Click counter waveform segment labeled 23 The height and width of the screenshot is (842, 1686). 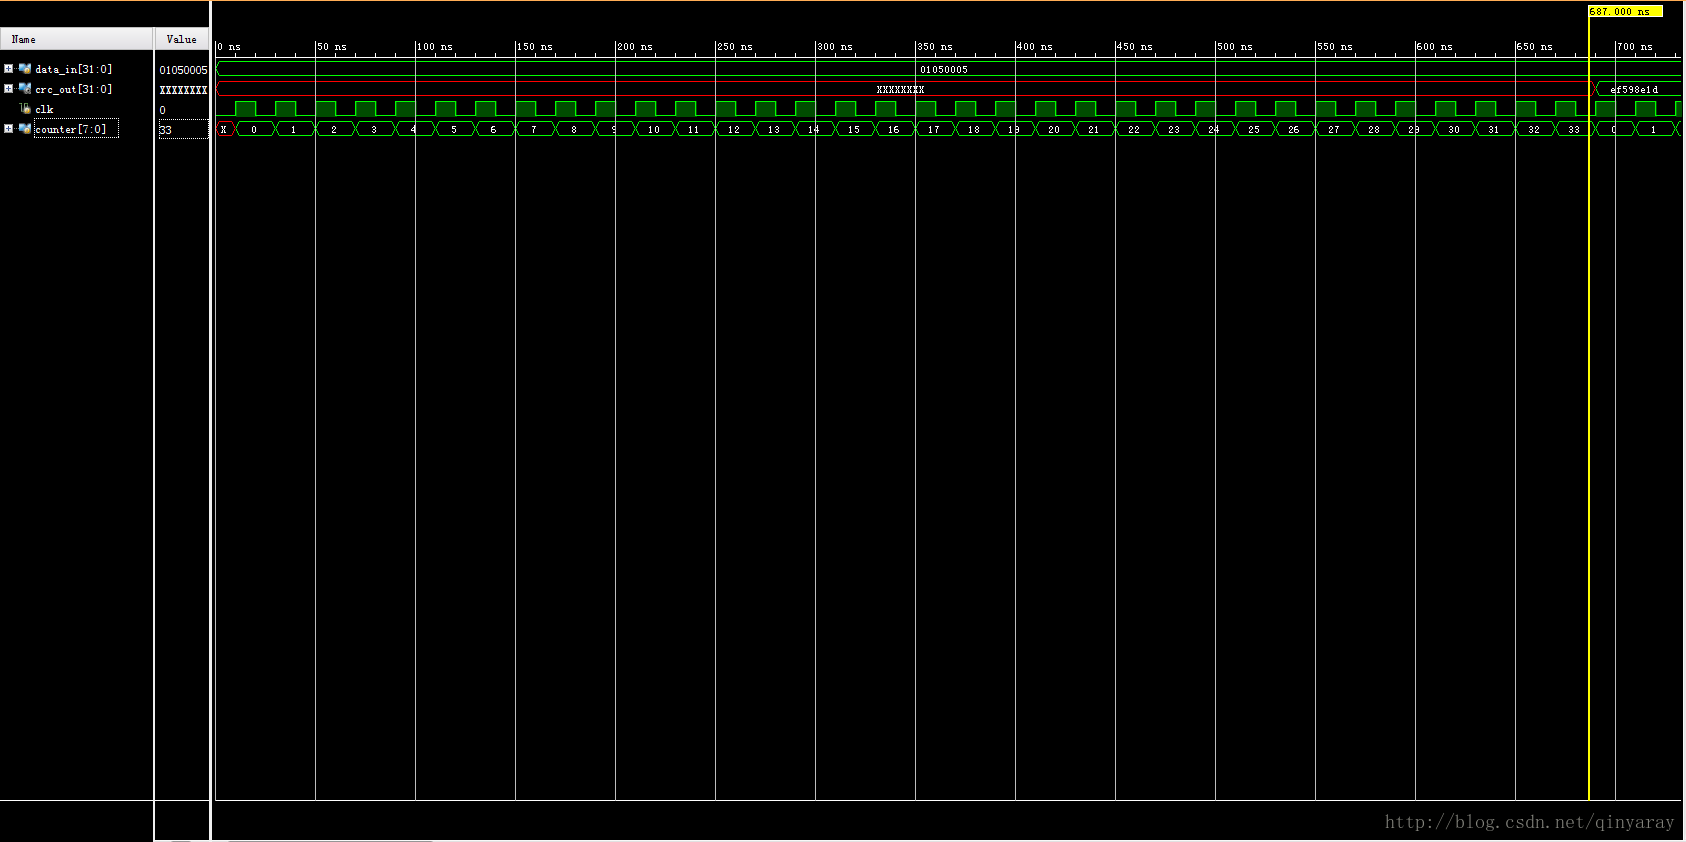(x=1174, y=129)
